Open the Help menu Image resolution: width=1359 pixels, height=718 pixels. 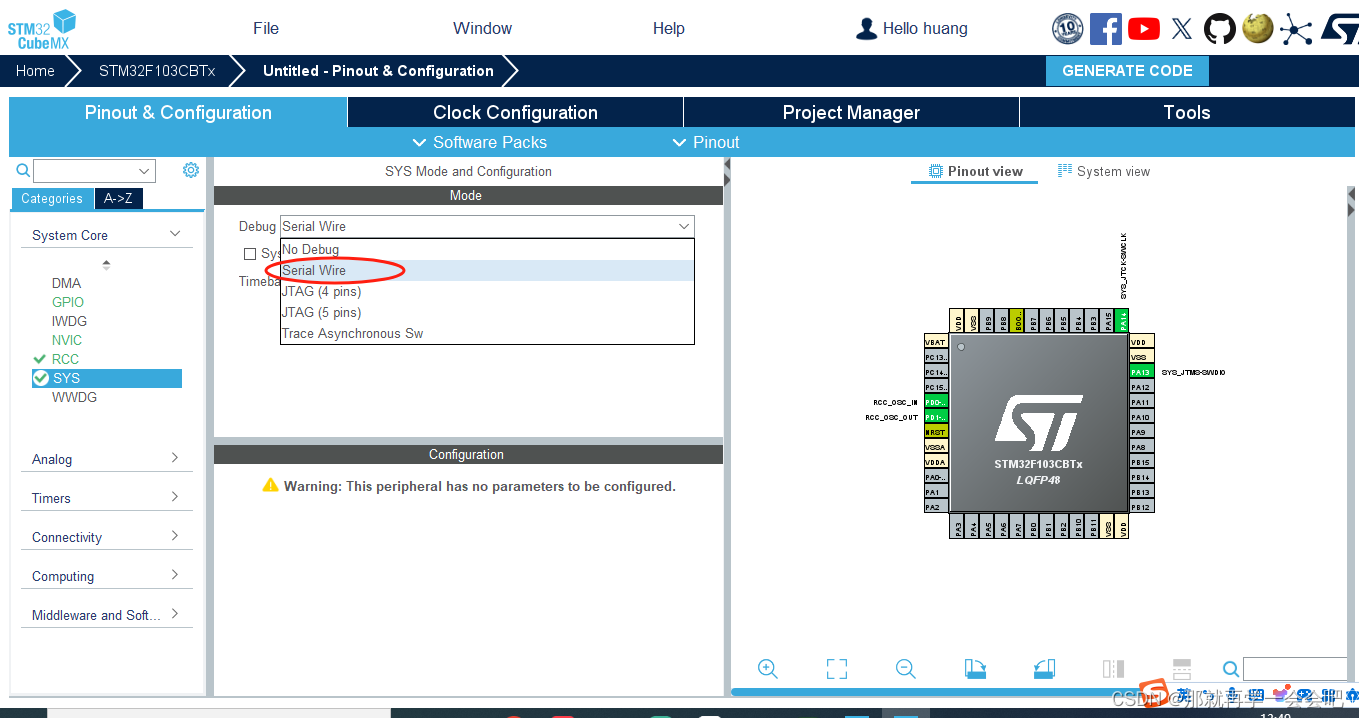point(669,28)
